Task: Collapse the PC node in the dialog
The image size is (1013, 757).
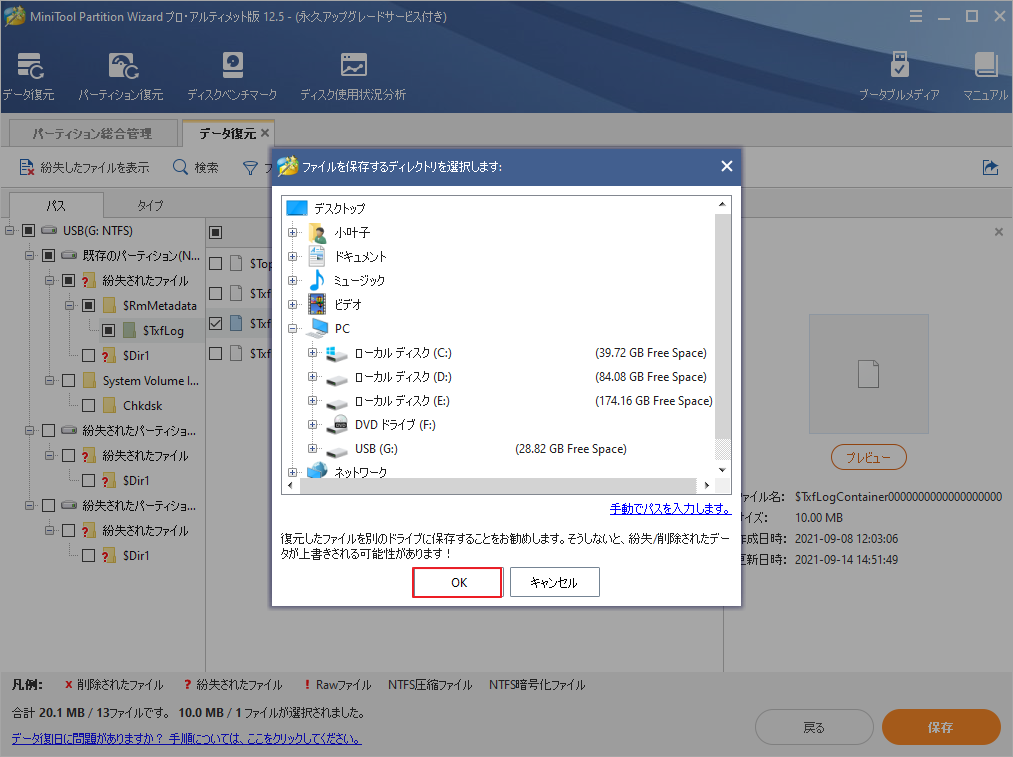Action: 291,329
